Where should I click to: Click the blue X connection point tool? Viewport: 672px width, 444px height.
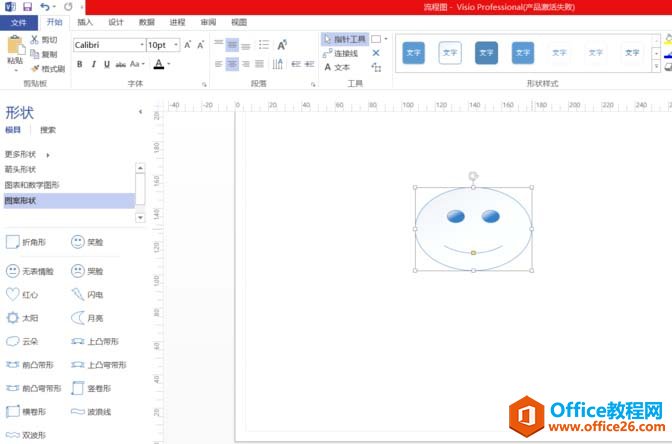click(376, 53)
